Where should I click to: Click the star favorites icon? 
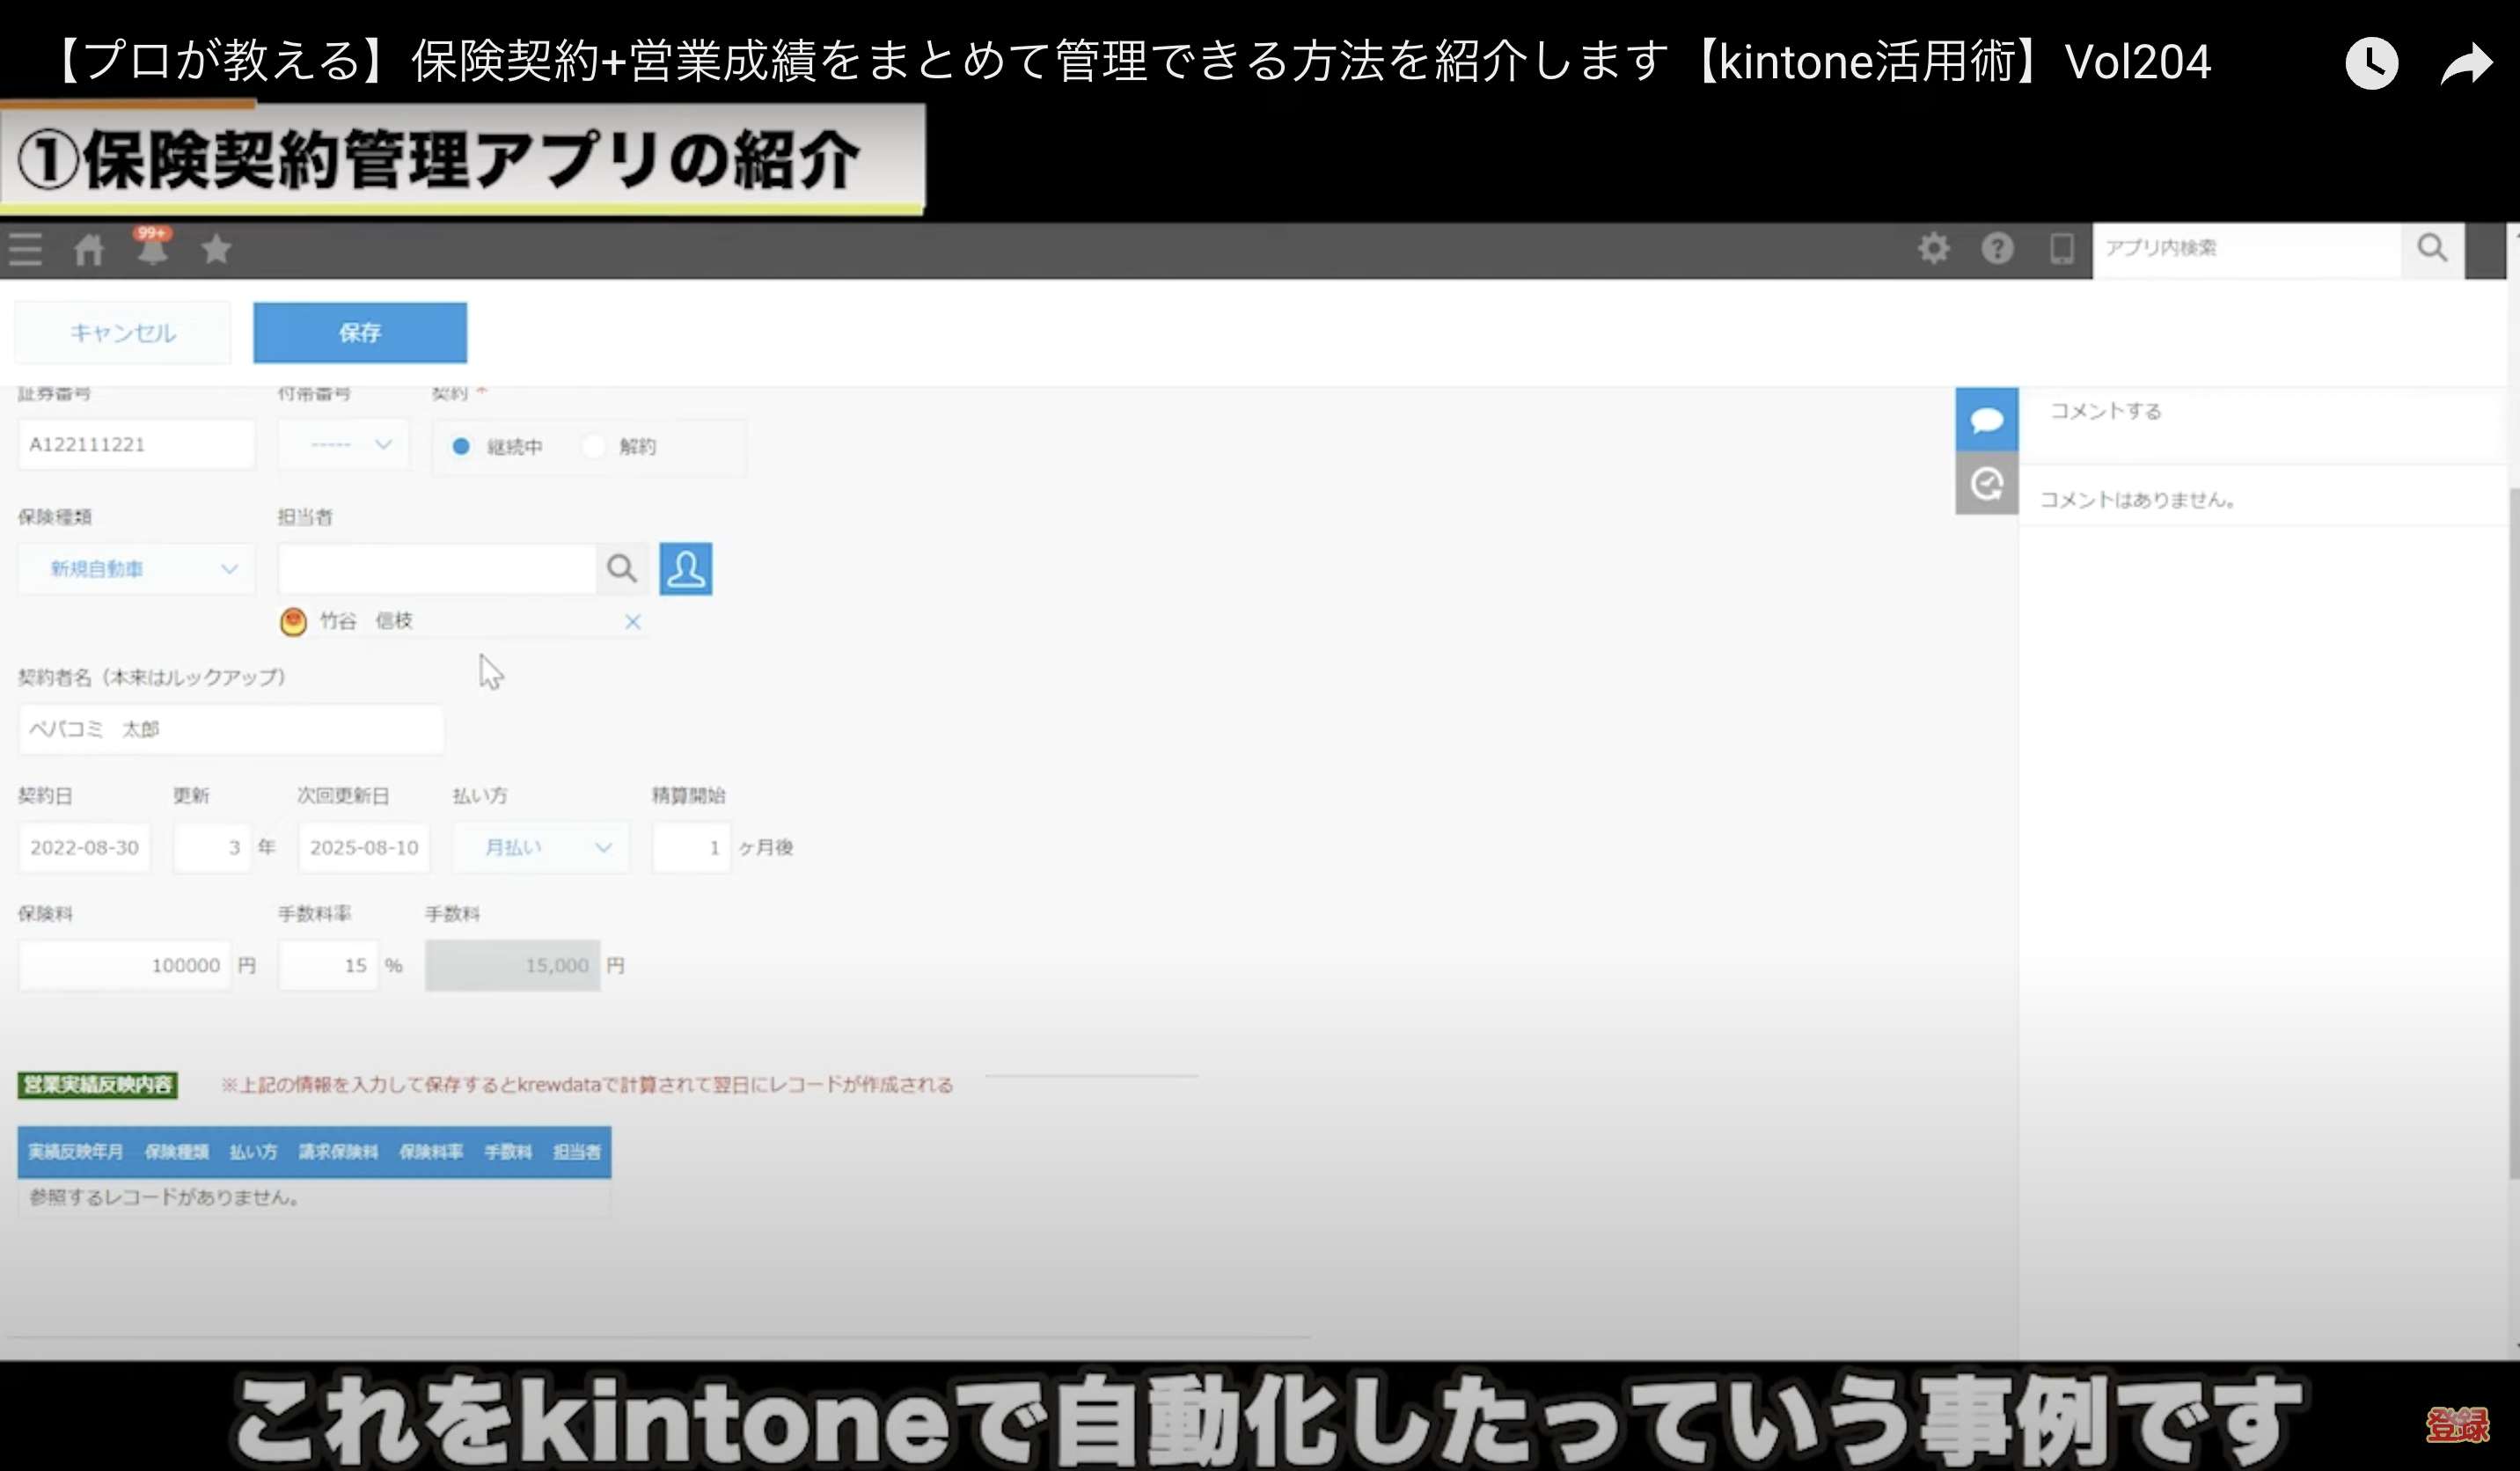click(216, 249)
